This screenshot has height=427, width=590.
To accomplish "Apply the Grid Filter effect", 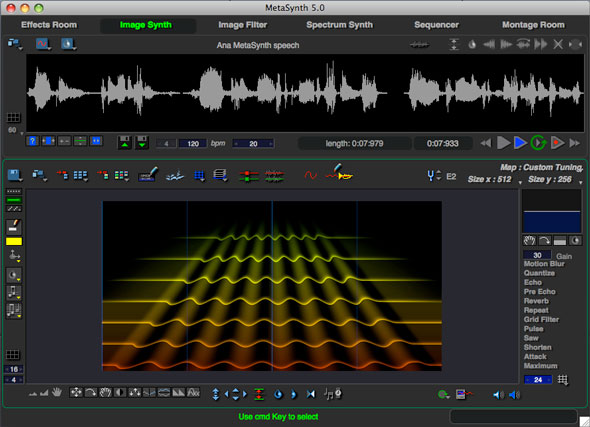I will (x=541, y=319).
